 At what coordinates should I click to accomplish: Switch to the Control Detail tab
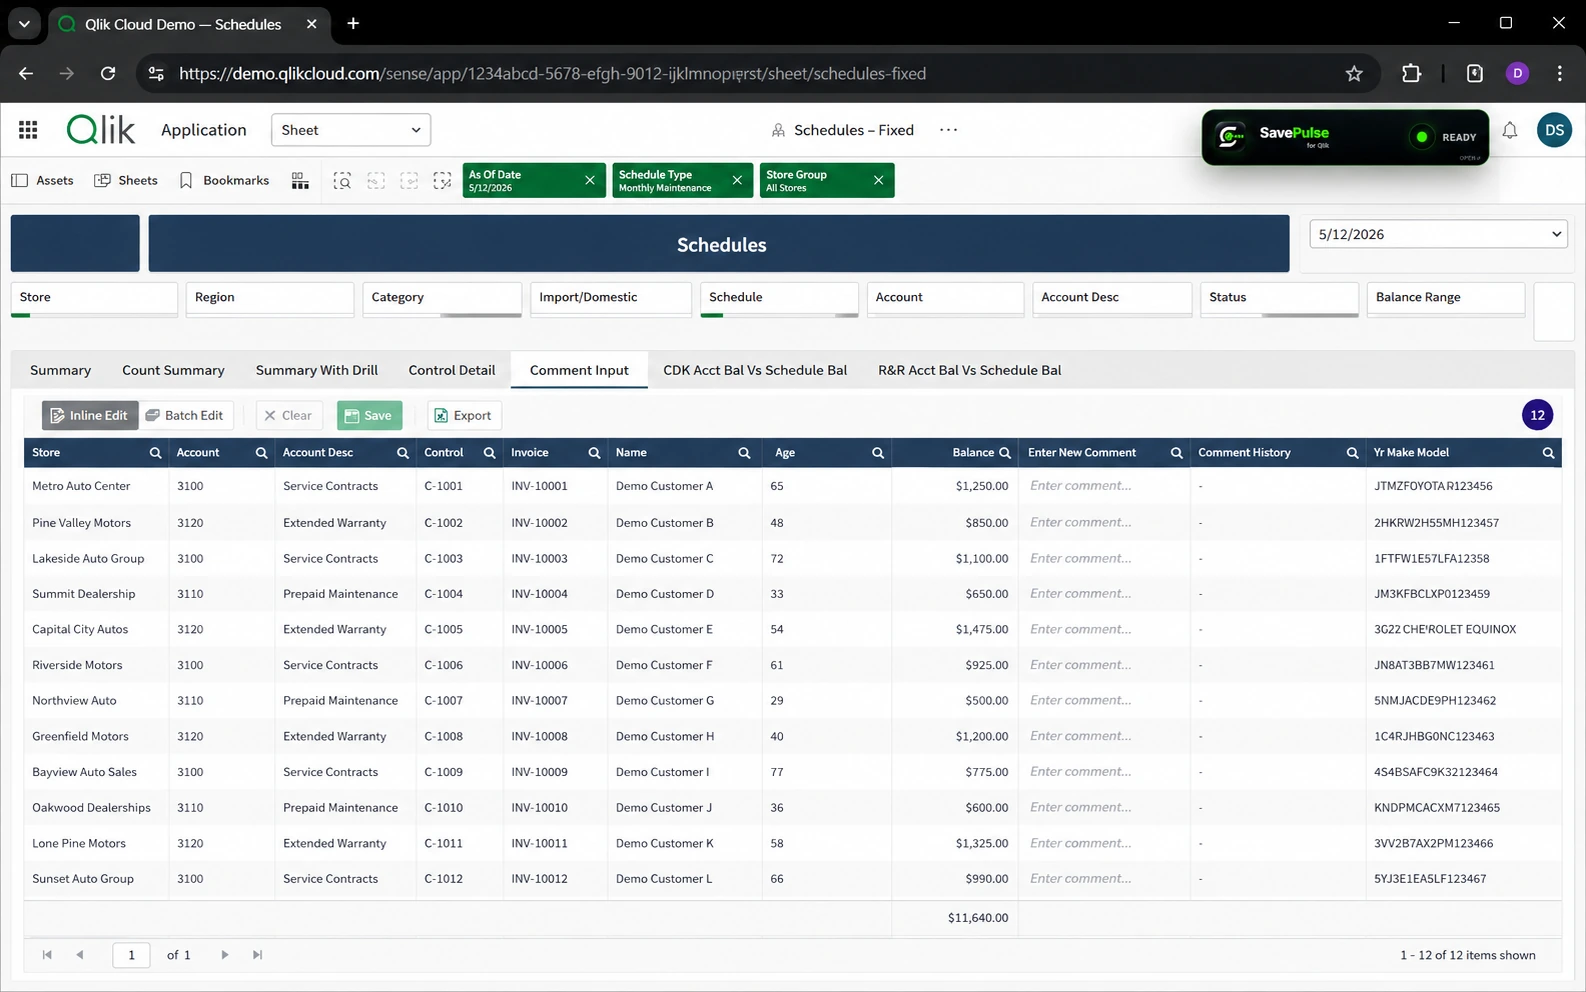[452, 371]
